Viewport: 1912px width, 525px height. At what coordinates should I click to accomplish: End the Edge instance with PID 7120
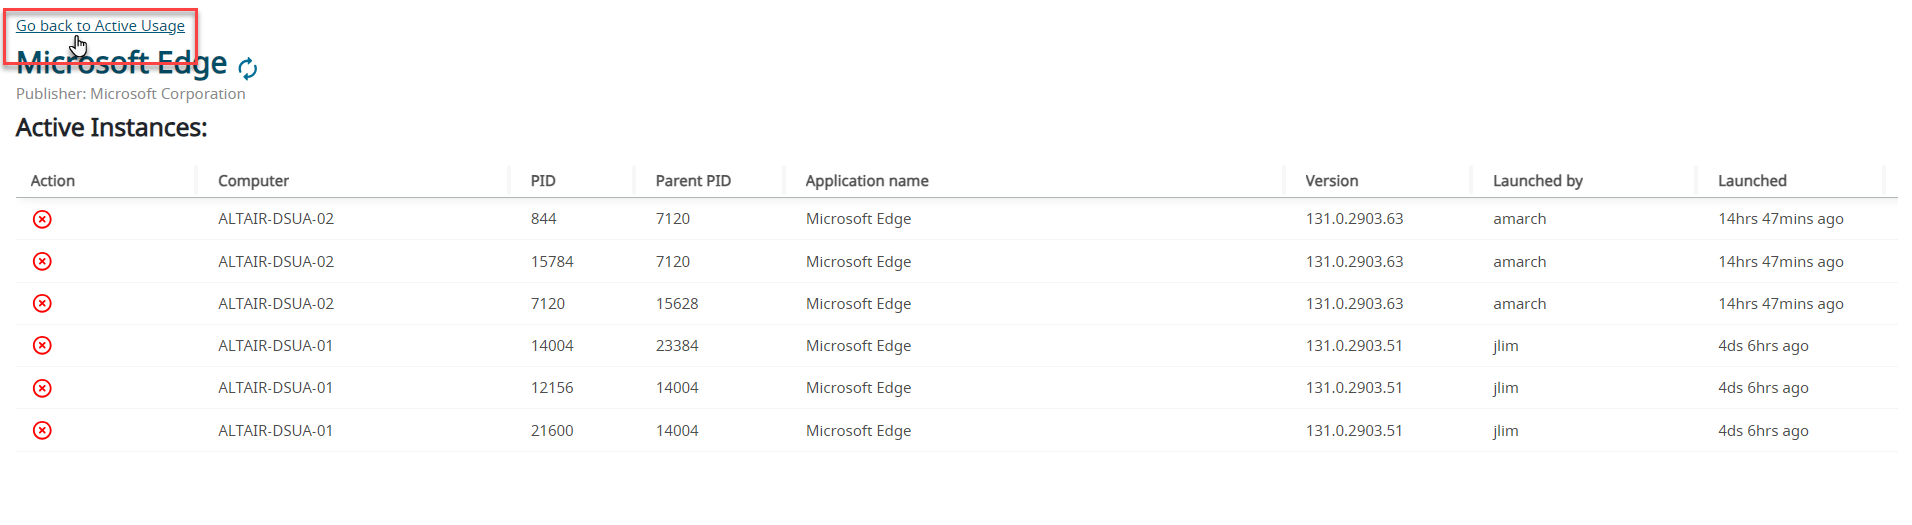tap(42, 303)
